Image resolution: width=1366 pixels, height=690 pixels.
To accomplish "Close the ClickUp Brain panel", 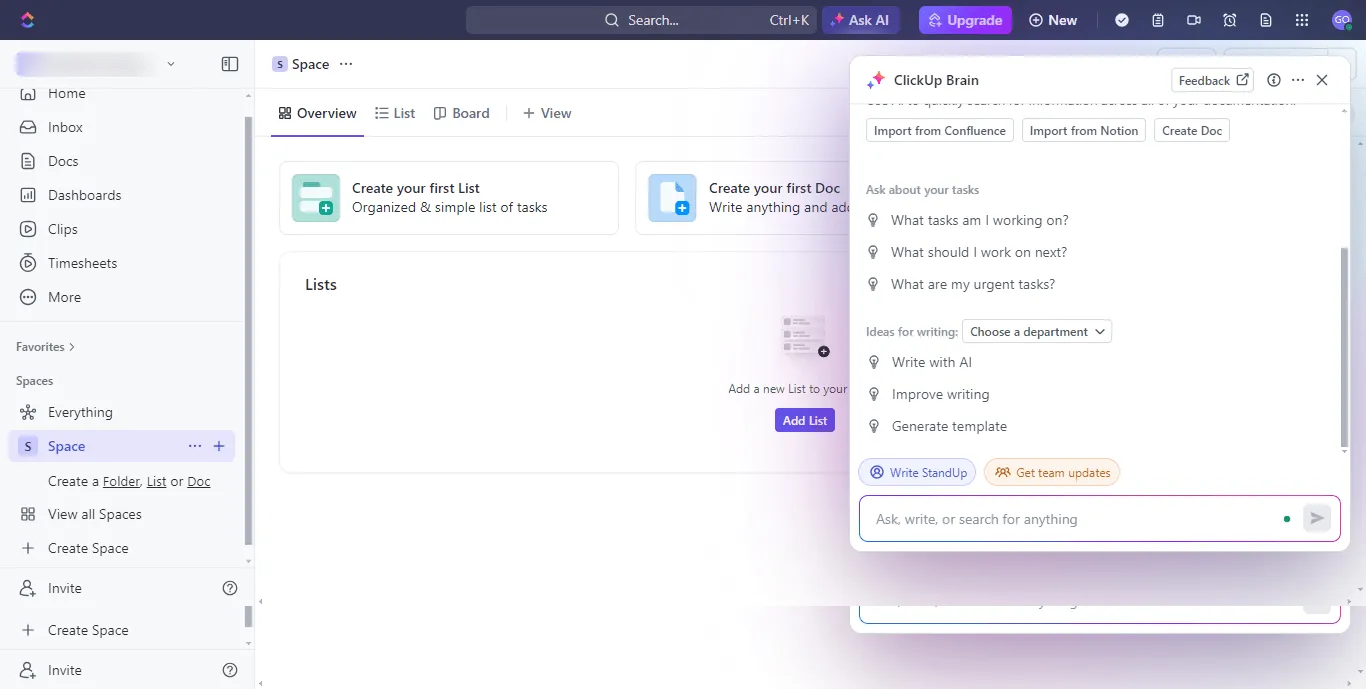I will click(x=1322, y=80).
